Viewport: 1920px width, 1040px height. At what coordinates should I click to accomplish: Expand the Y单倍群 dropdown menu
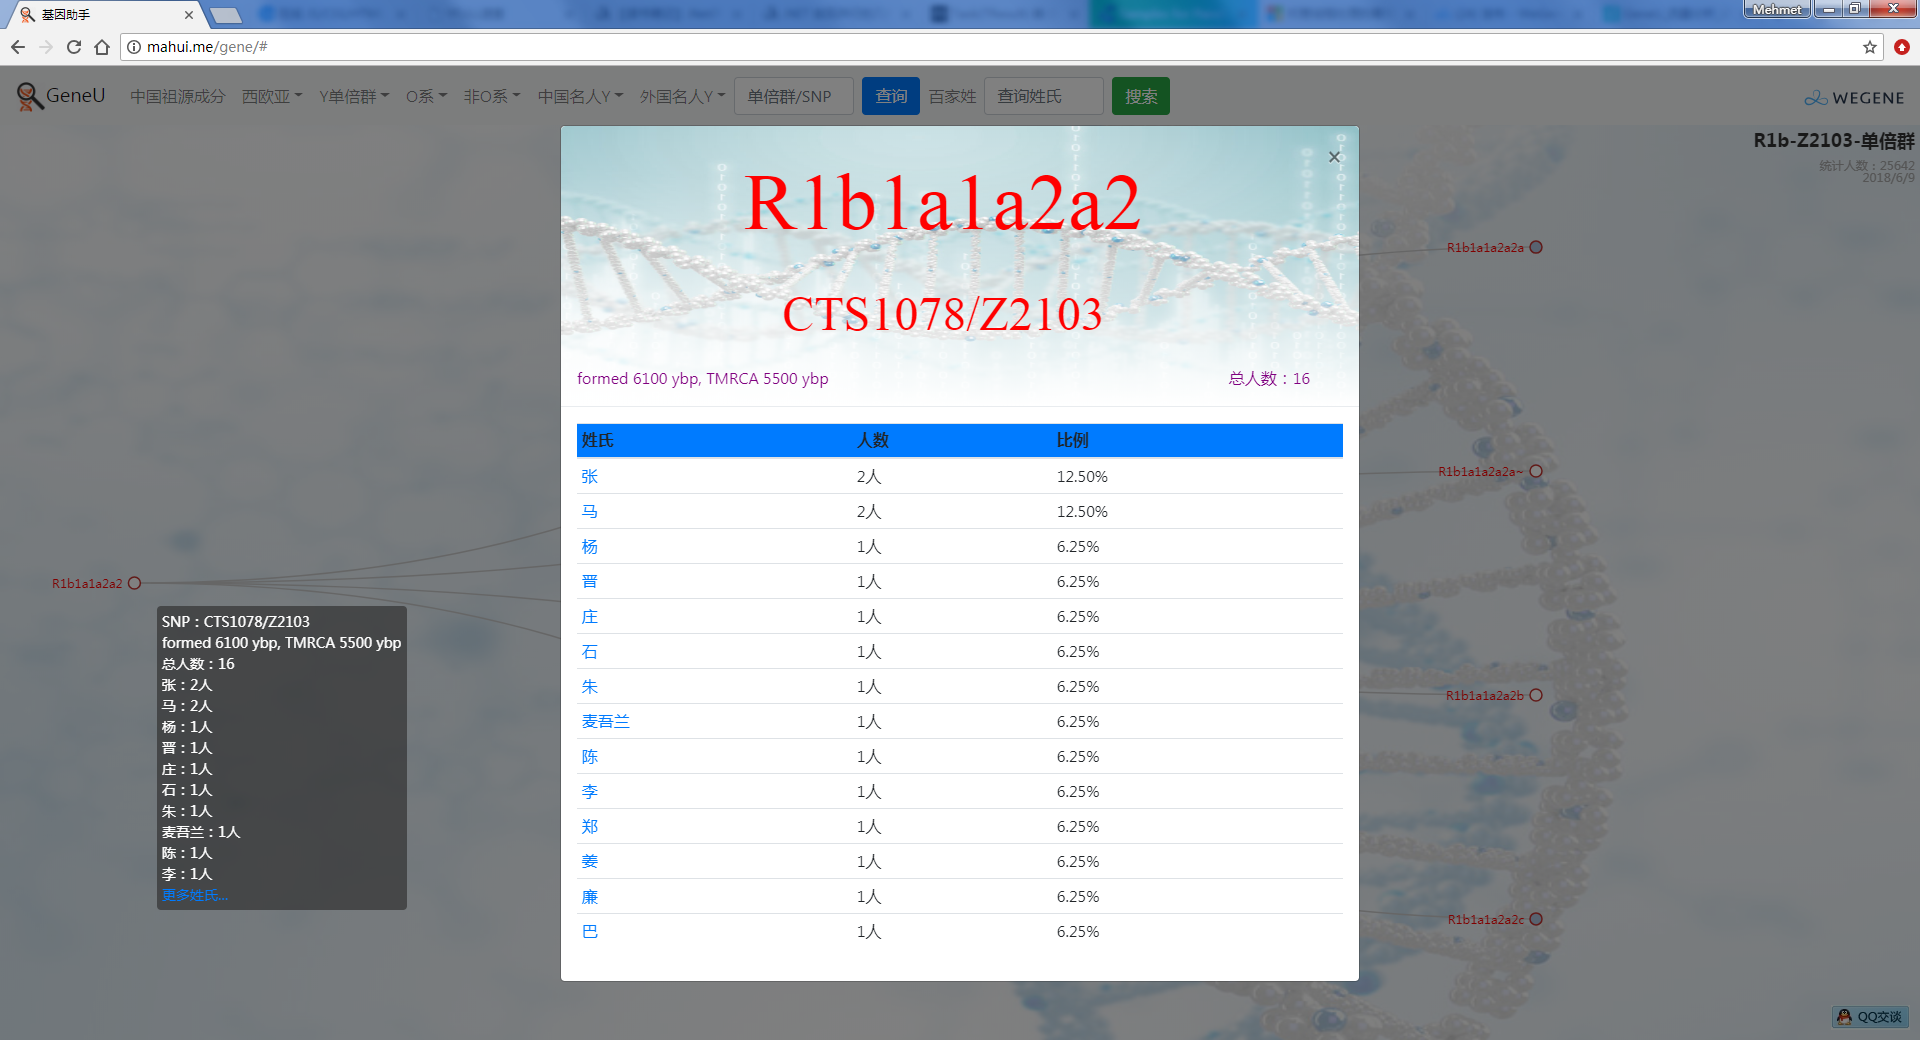pos(354,97)
